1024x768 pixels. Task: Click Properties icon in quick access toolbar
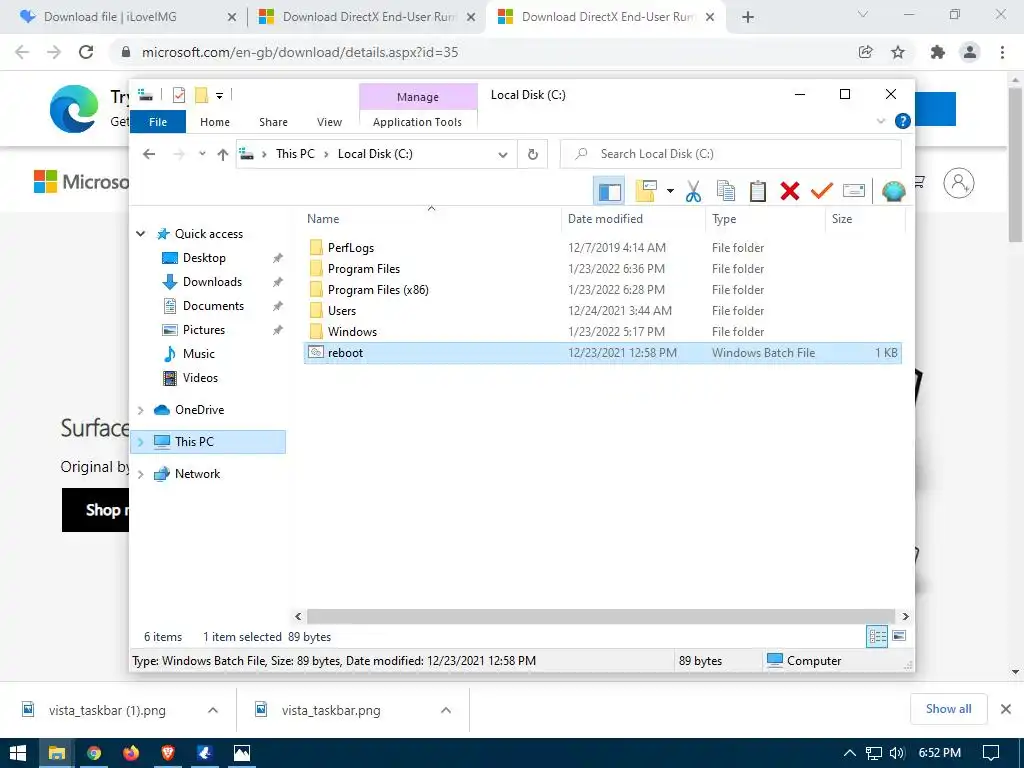tap(179, 95)
